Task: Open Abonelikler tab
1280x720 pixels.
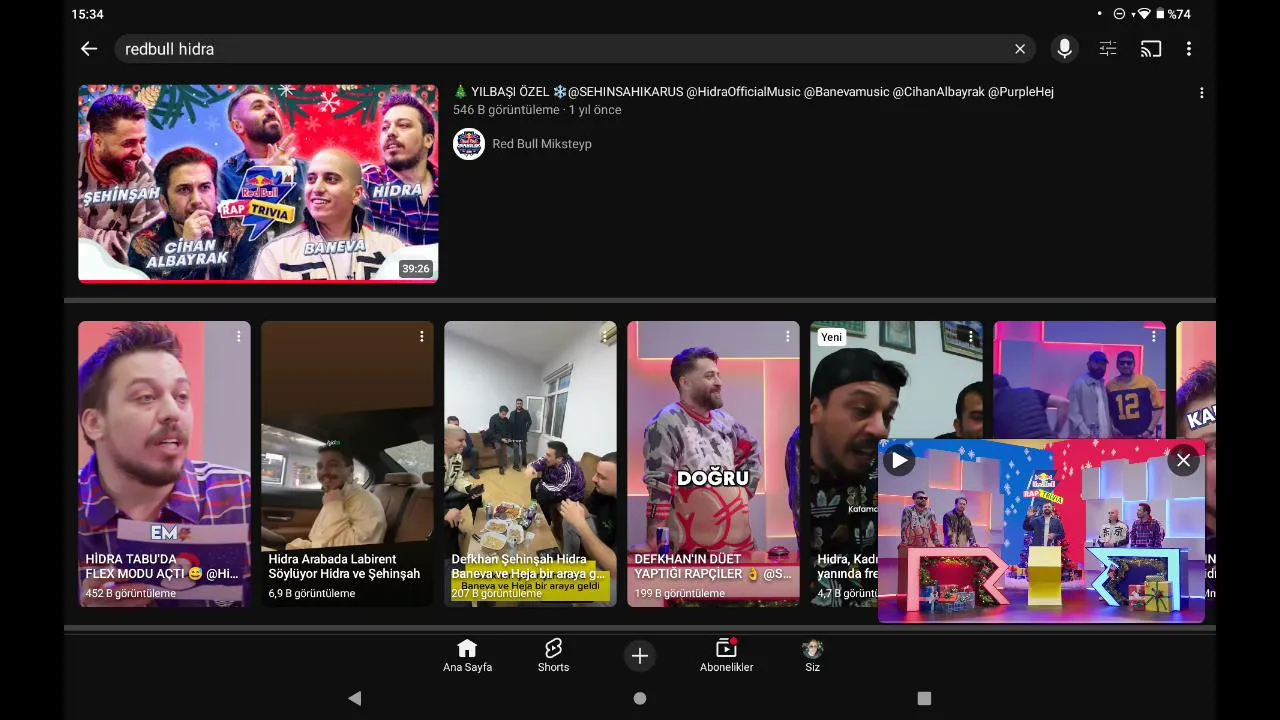Action: pos(726,655)
